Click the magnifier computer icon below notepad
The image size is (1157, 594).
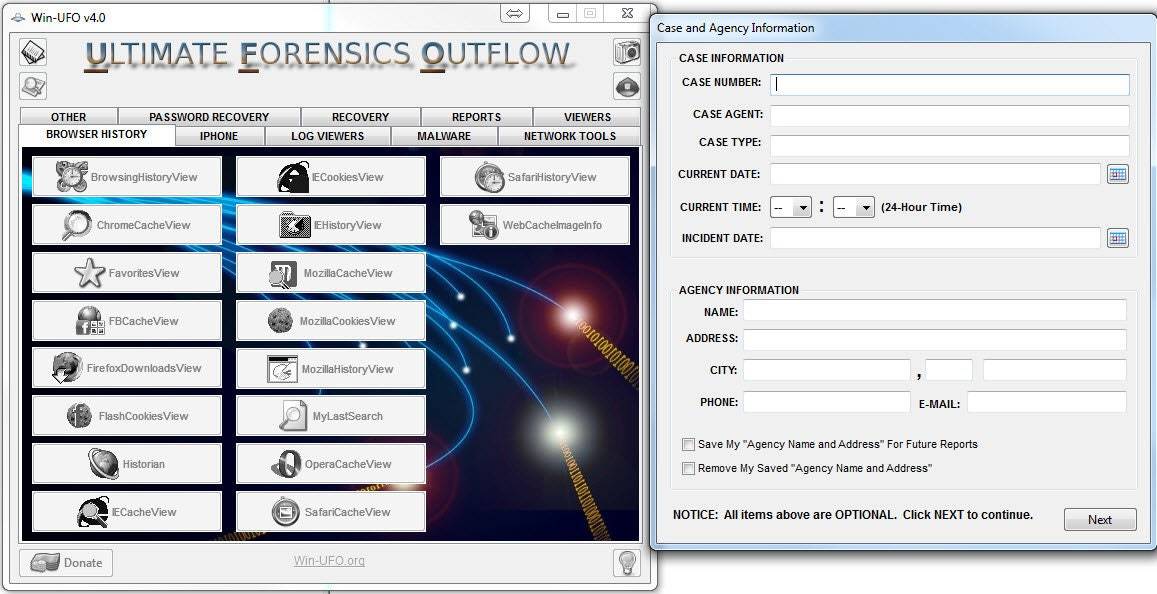click(x=32, y=86)
